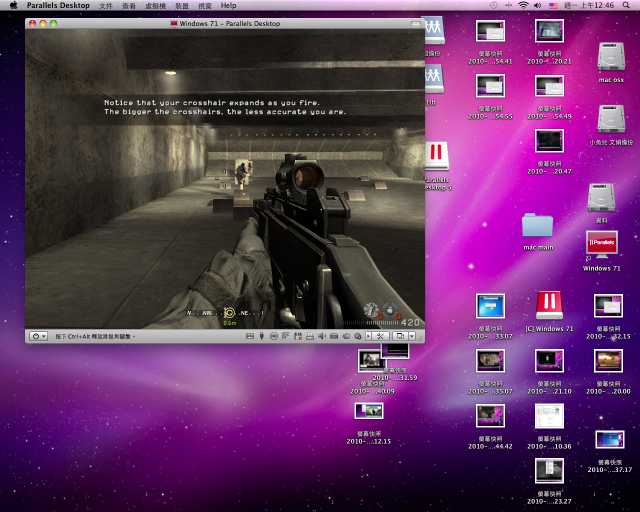
Task: Click the ammo count '420' in game
Action: tap(410, 323)
